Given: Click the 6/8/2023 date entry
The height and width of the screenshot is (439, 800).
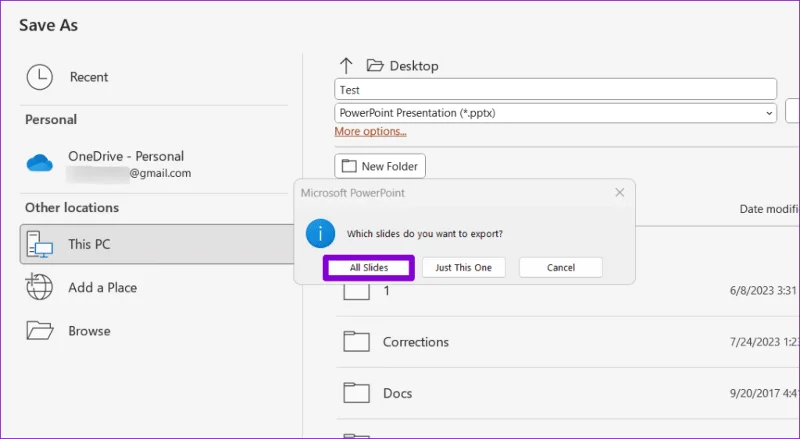Looking at the screenshot, I should [x=764, y=290].
